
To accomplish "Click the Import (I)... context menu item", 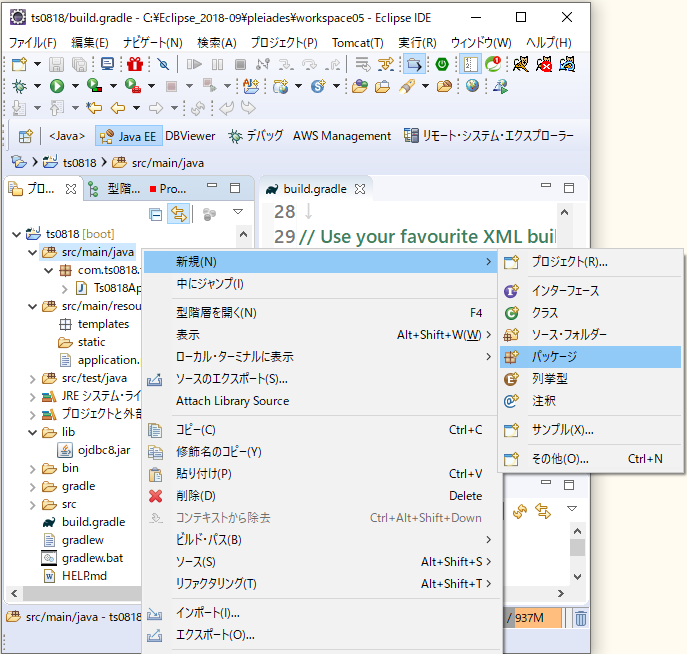I will point(320,613).
